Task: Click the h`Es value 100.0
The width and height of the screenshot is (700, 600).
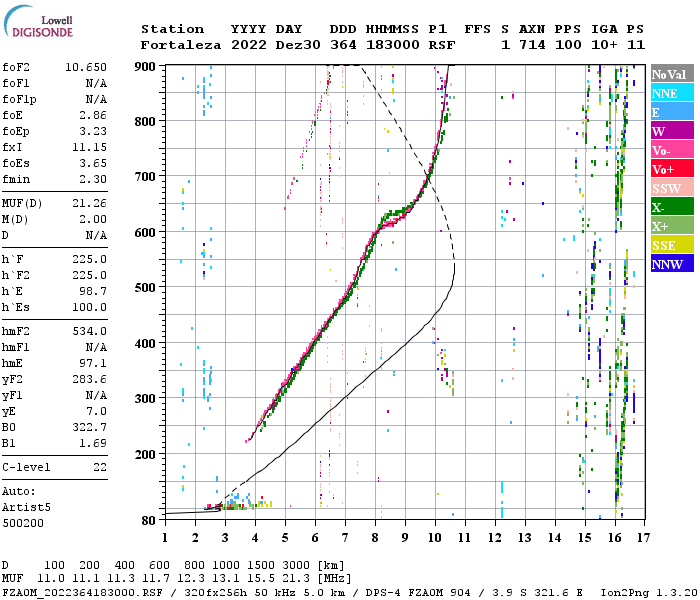Action: pos(89,307)
